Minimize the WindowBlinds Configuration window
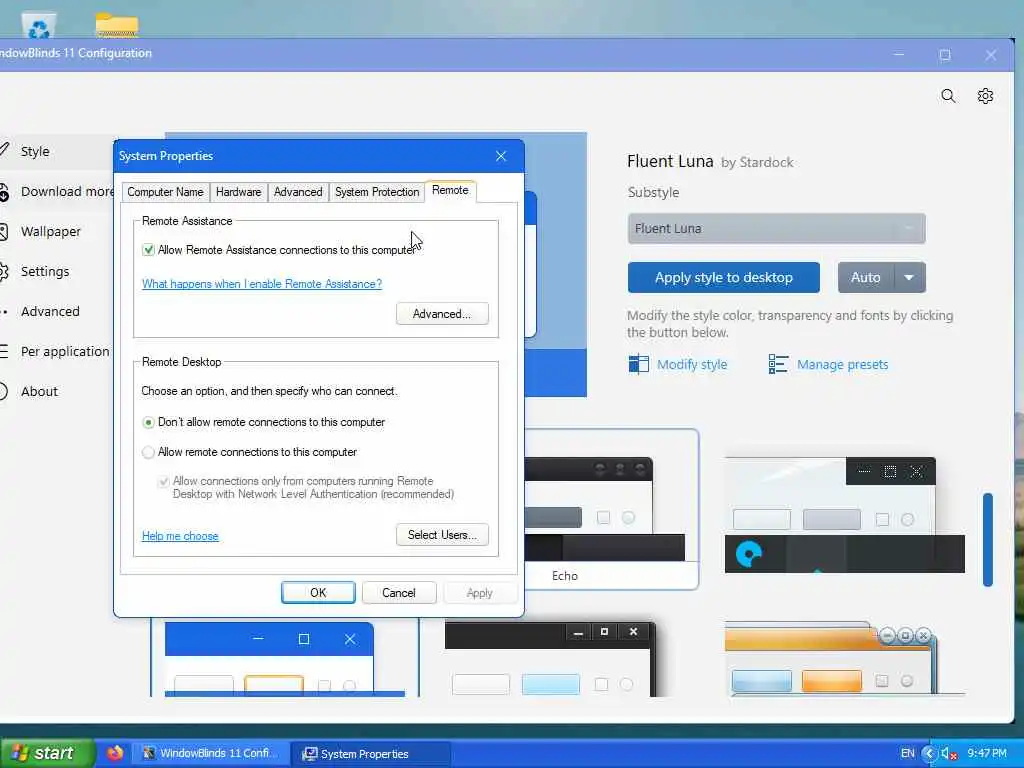The width and height of the screenshot is (1024, 768). coord(899,56)
